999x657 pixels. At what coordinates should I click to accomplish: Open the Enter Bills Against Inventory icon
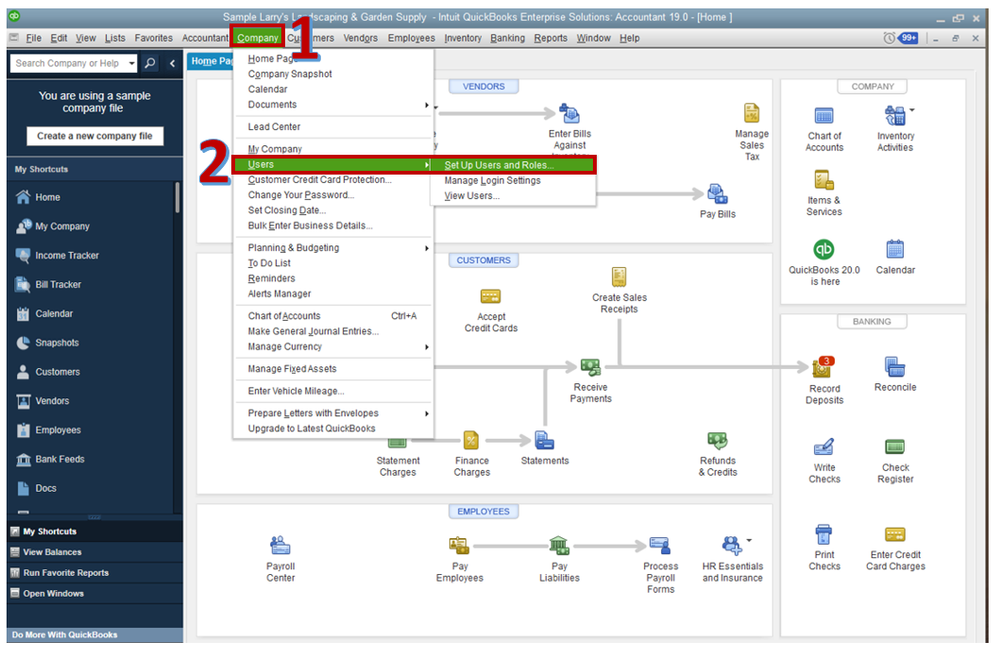pyautogui.click(x=569, y=114)
